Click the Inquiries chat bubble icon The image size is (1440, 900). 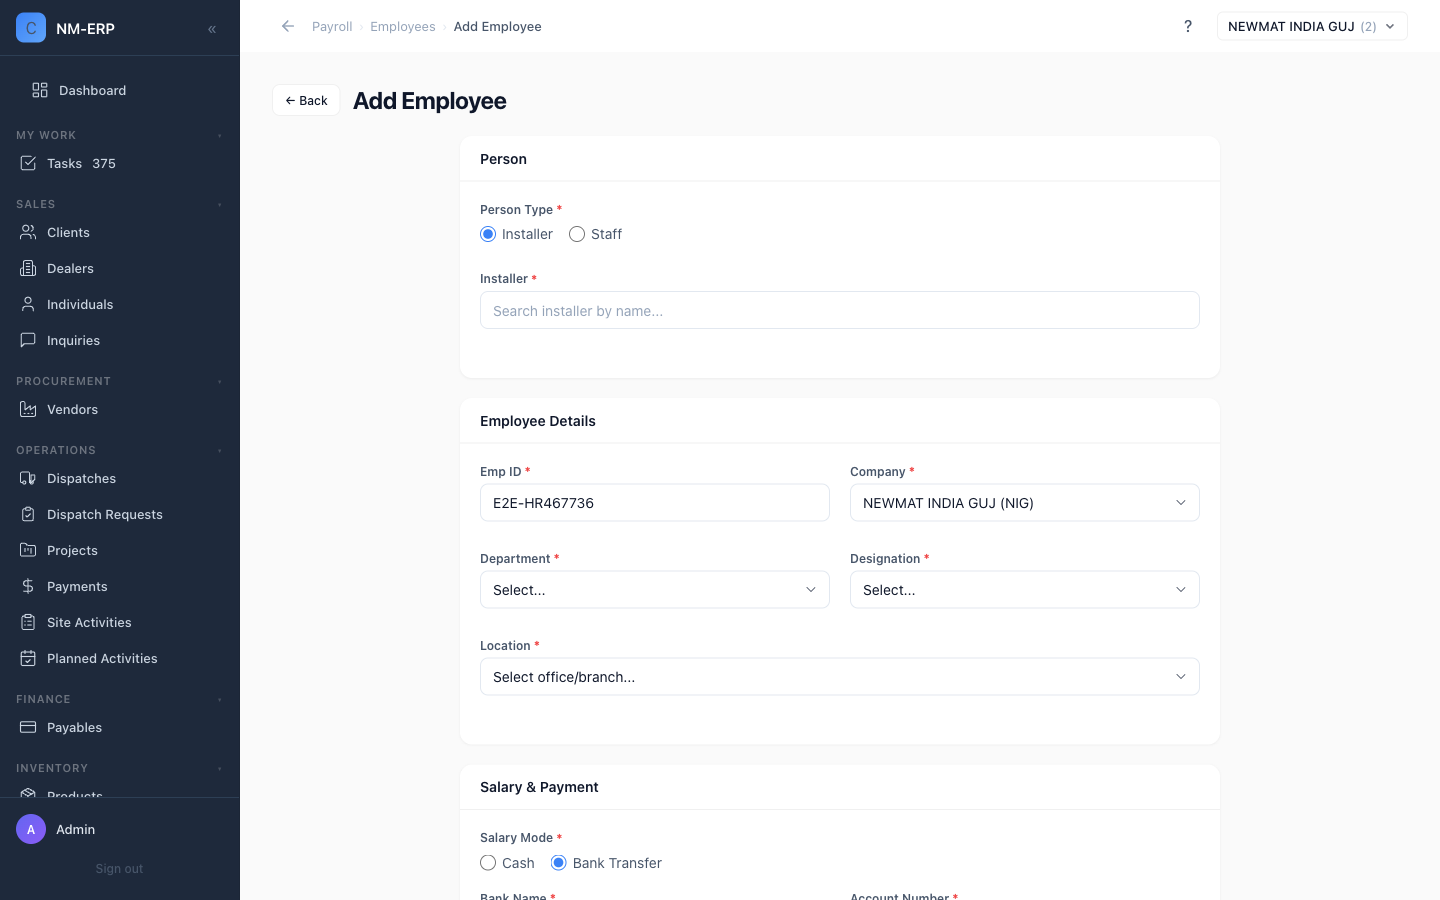coord(28,340)
